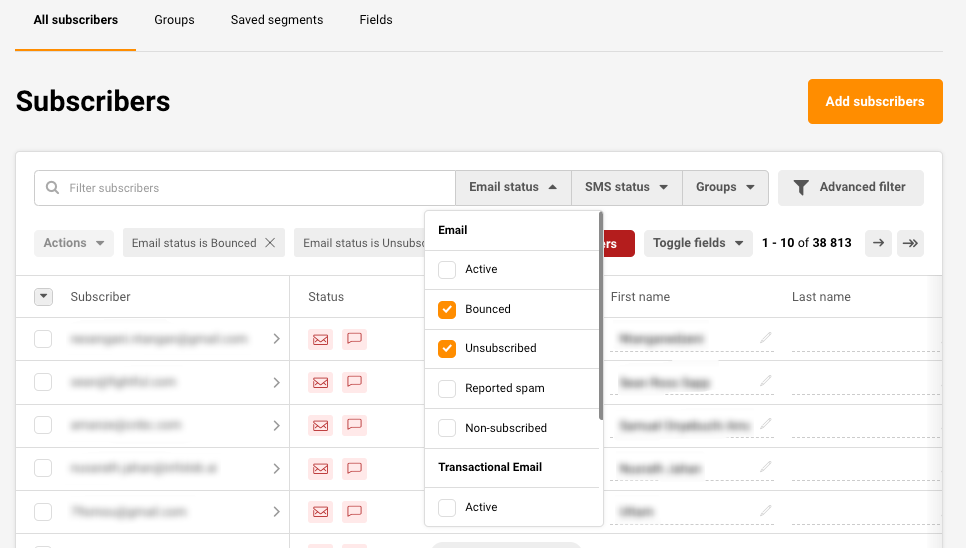Edit first name pencil in first row
The image size is (966, 548).
(x=766, y=339)
